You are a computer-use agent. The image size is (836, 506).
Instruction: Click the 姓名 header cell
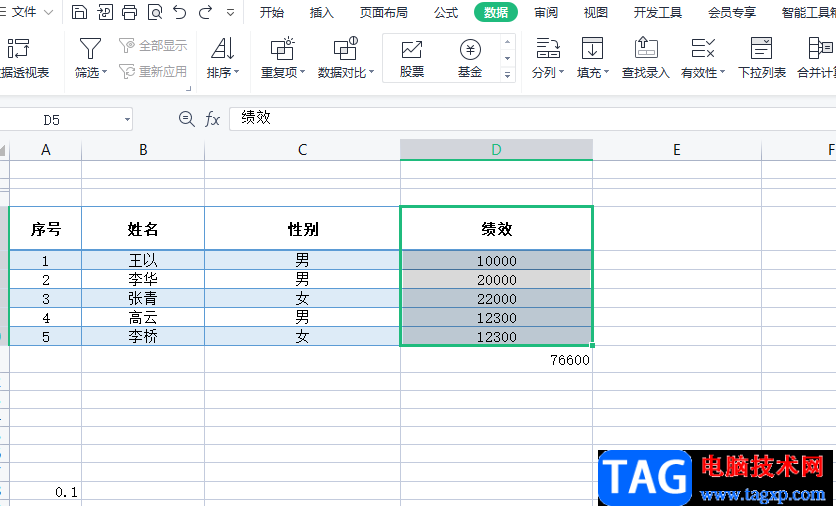pyautogui.click(x=143, y=229)
